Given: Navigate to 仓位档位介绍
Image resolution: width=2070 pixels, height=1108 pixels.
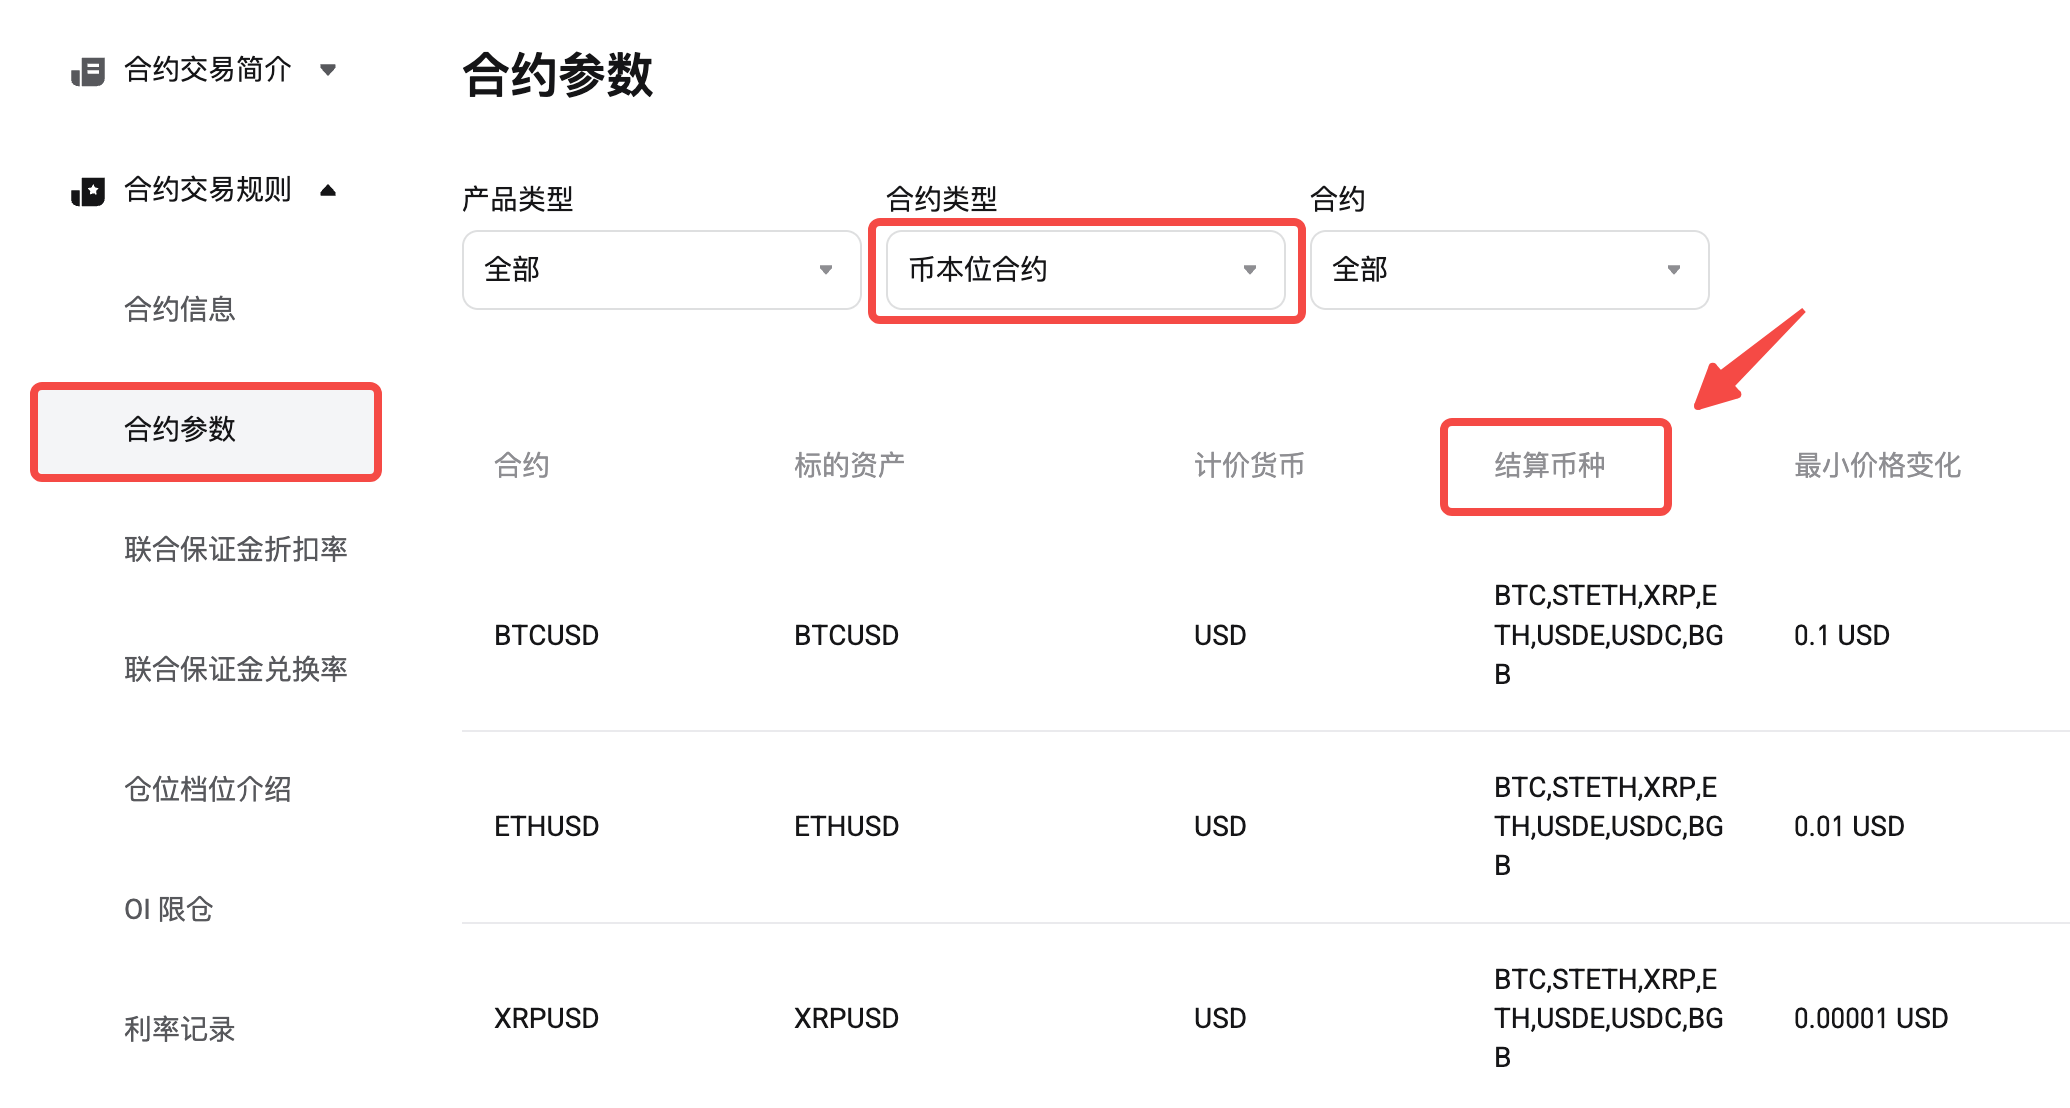Looking at the screenshot, I should coord(208,789).
